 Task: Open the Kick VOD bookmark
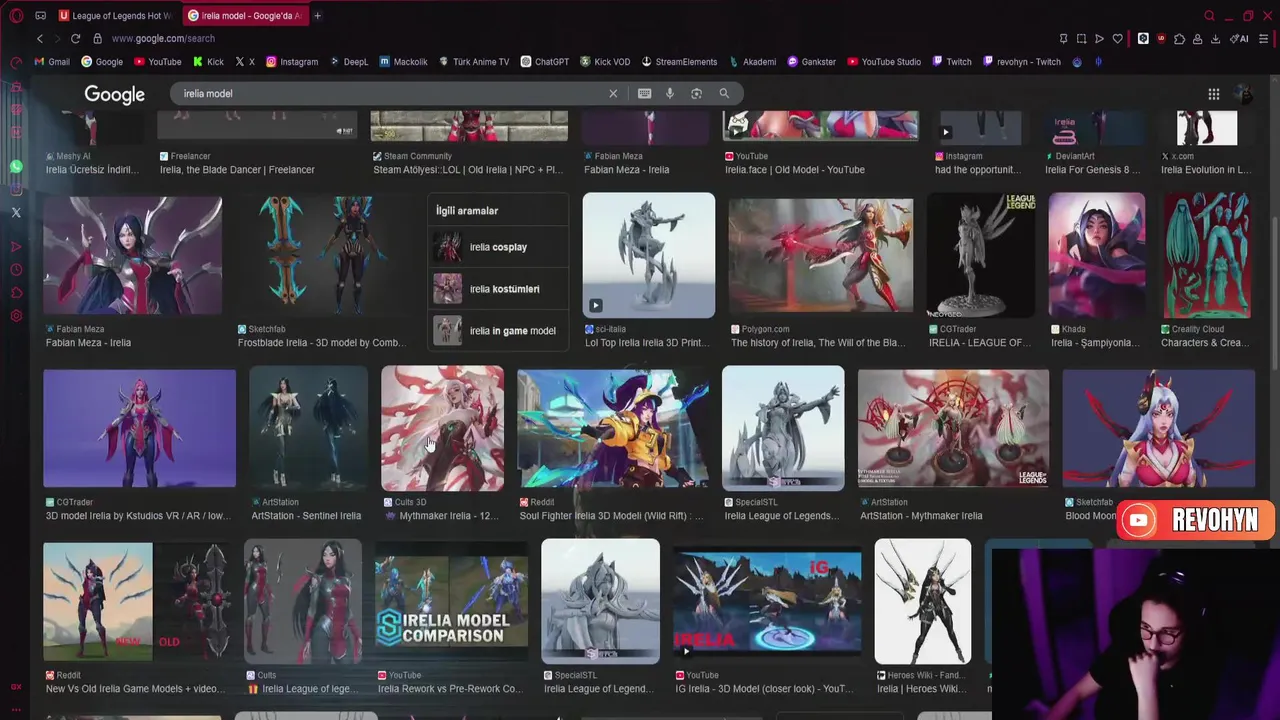pos(605,62)
